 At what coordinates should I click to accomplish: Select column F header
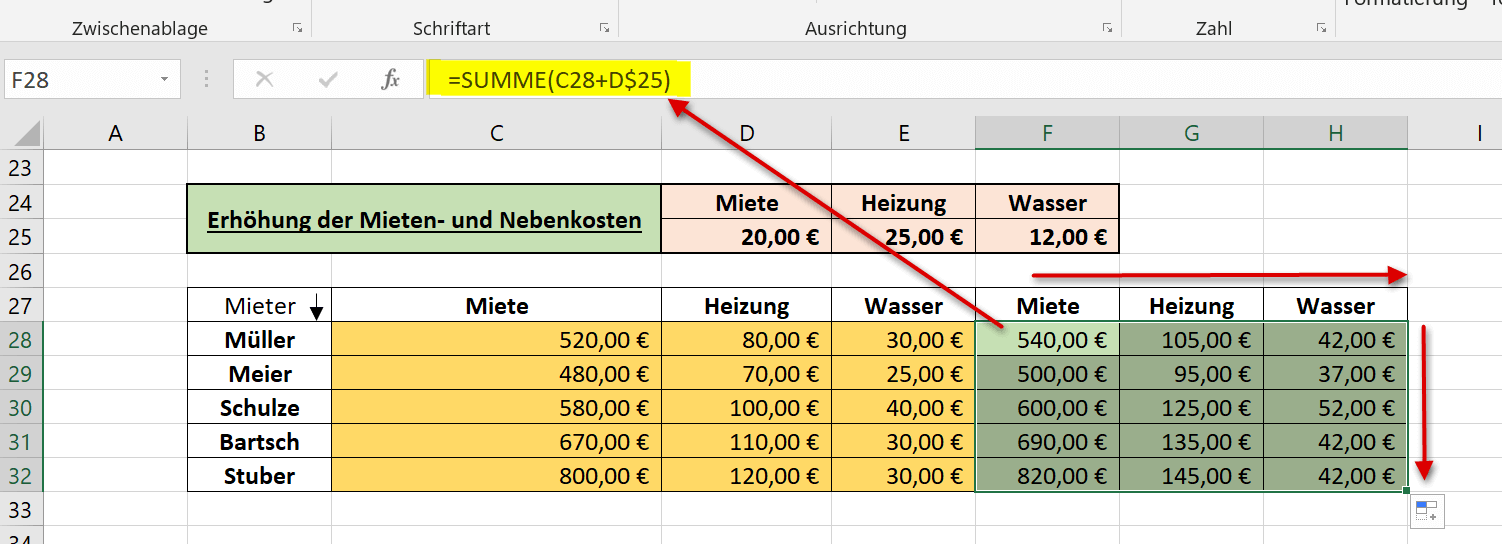coord(1047,133)
